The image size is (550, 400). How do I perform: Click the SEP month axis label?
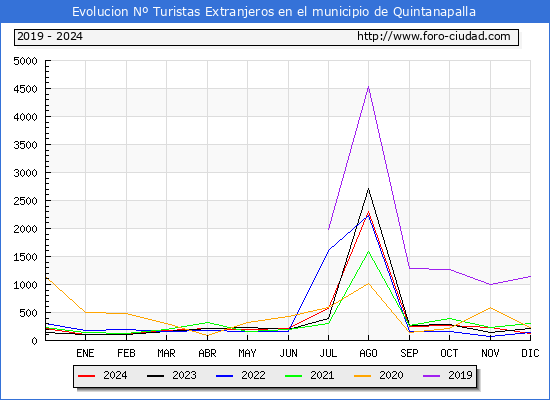click(409, 353)
